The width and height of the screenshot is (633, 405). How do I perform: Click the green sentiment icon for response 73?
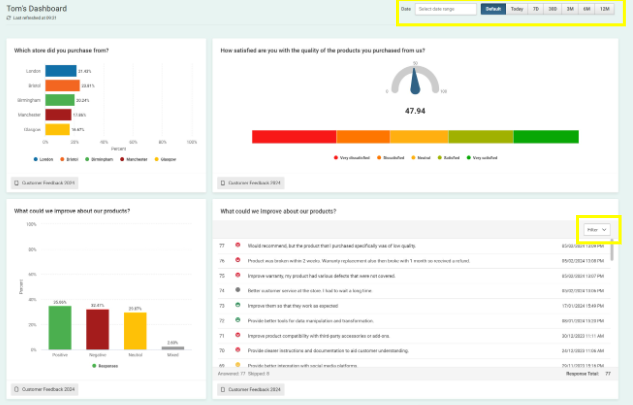pyautogui.click(x=238, y=304)
